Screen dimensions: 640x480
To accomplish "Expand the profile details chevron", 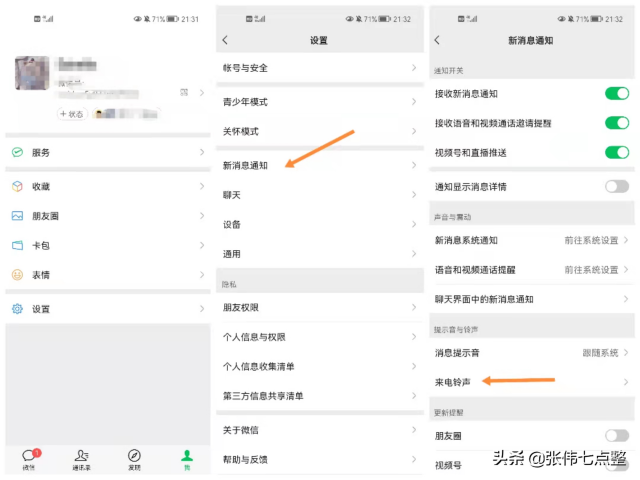I will [x=202, y=93].
